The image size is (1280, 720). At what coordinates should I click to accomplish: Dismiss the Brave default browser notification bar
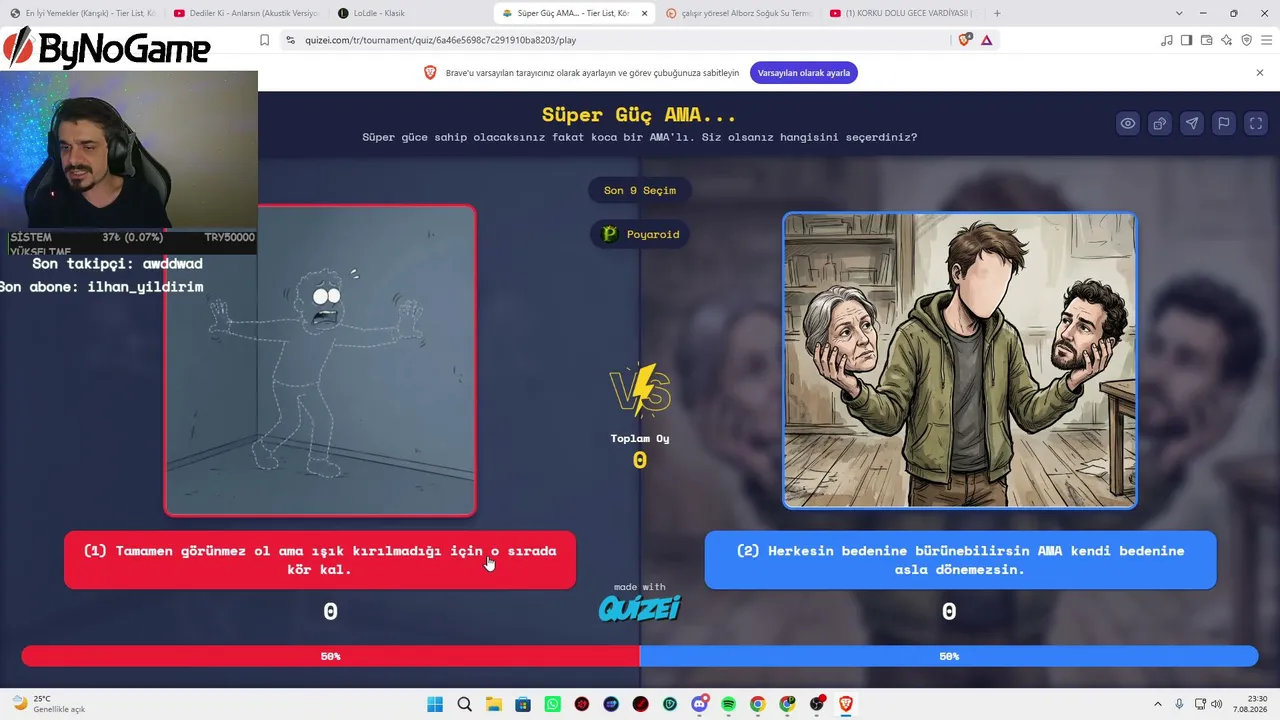[x=1260, y=73]
